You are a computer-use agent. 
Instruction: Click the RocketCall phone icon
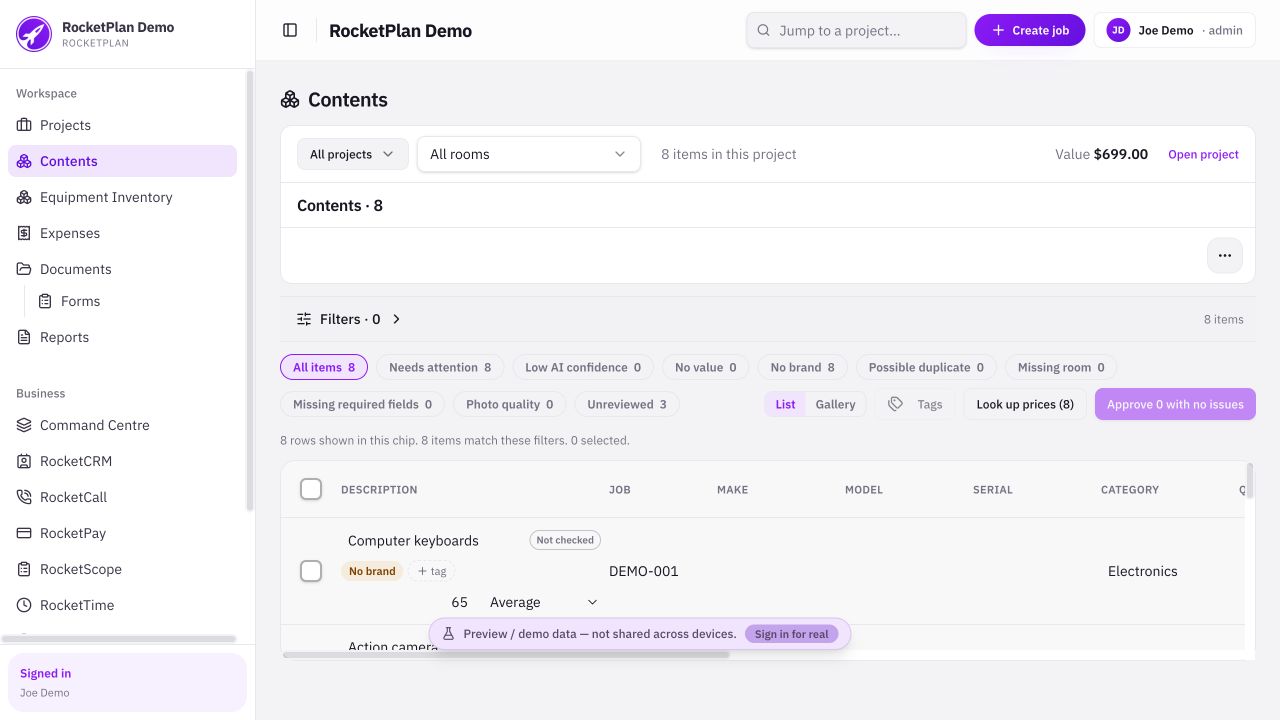pos(24,497)
